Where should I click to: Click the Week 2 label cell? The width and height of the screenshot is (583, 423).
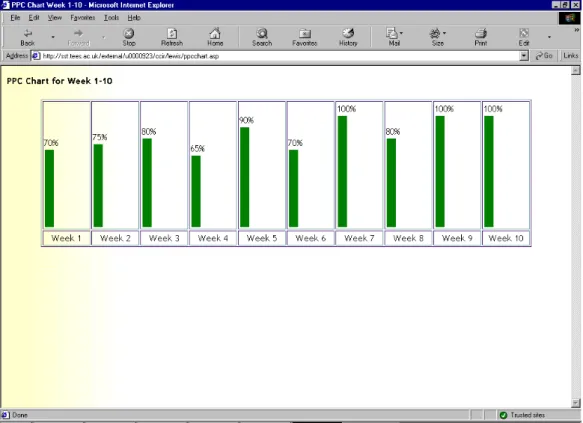(115, 238)
